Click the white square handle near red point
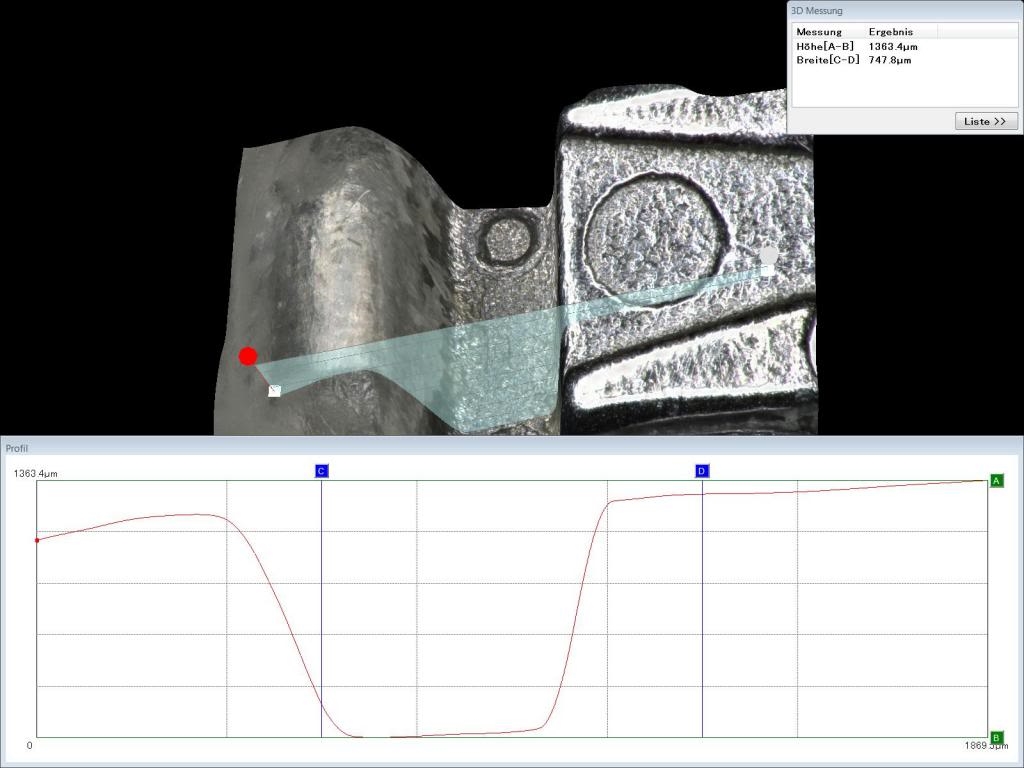This screenshot has width=1024, height=768. (275, 391)
